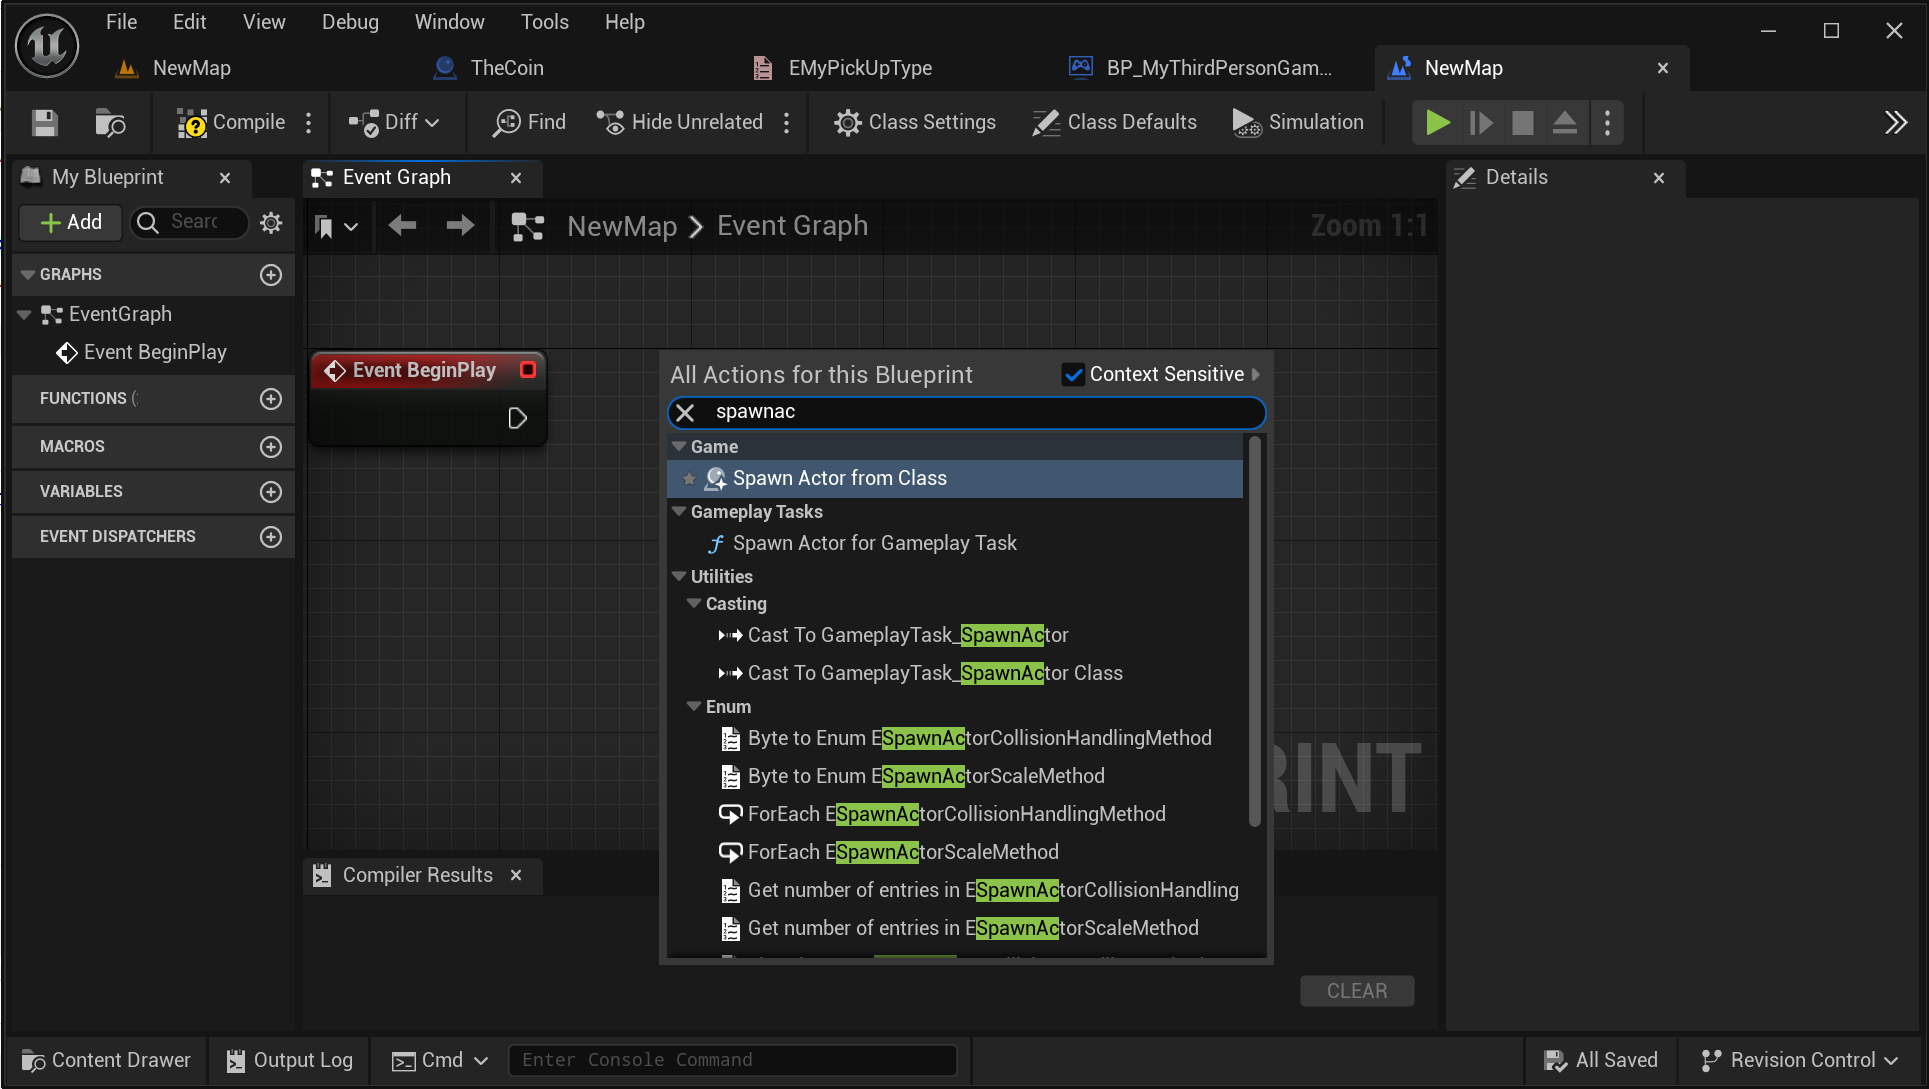Click the Browse to asset icon

(x=110, y=123)
